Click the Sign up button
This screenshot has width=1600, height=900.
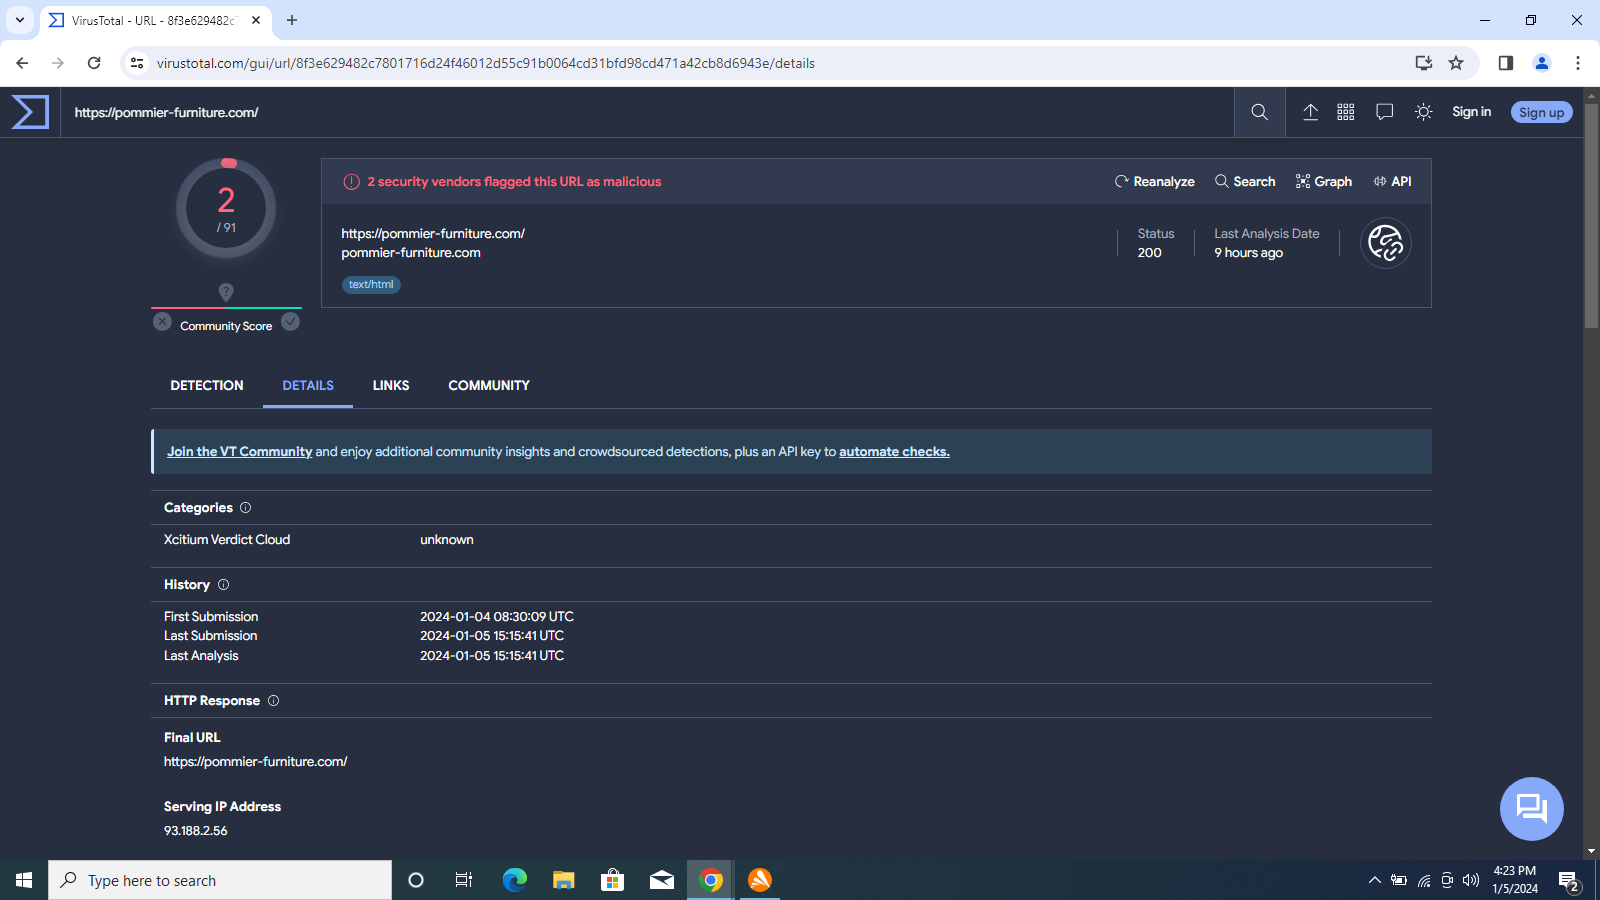1541,112
